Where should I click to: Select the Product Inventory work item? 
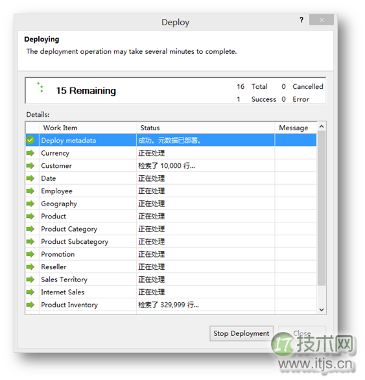point(171,305)
